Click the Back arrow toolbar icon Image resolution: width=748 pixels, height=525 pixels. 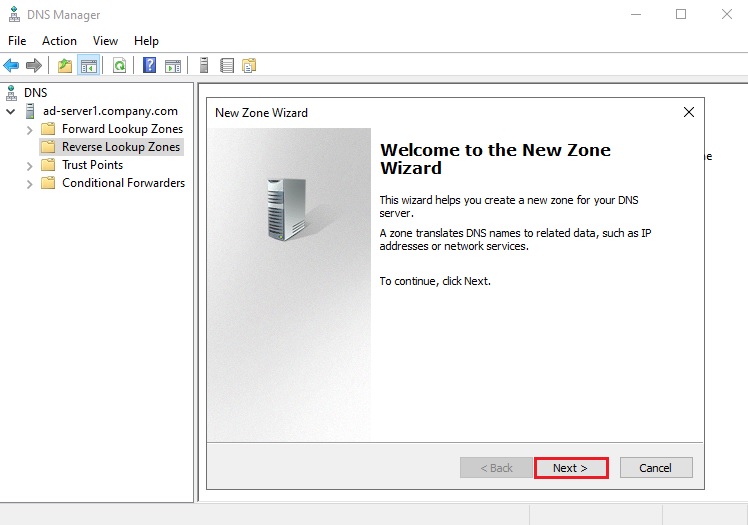click(x=12, y=66)
